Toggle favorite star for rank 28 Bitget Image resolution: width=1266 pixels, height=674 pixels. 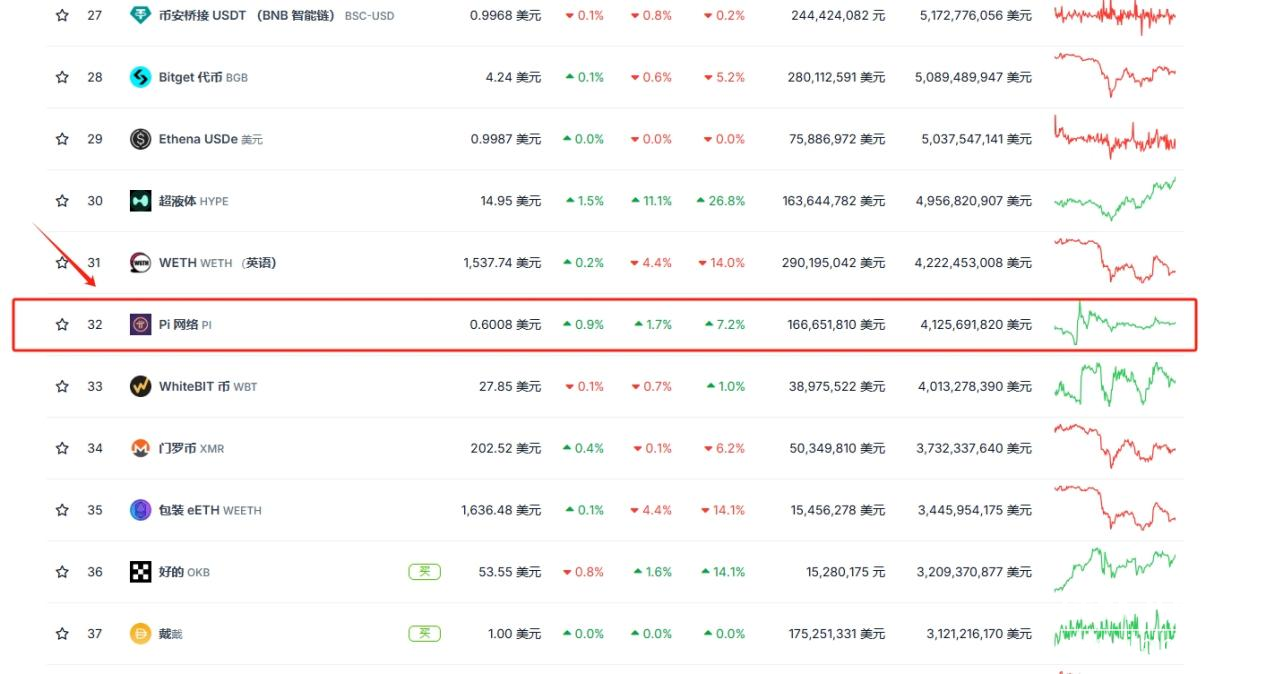pos(62,77)
